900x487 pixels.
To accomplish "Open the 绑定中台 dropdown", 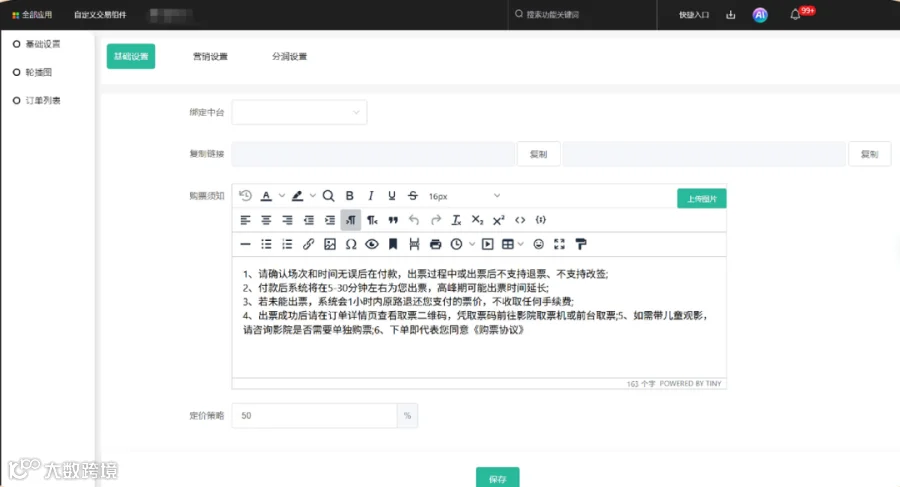I will [299, 112].
